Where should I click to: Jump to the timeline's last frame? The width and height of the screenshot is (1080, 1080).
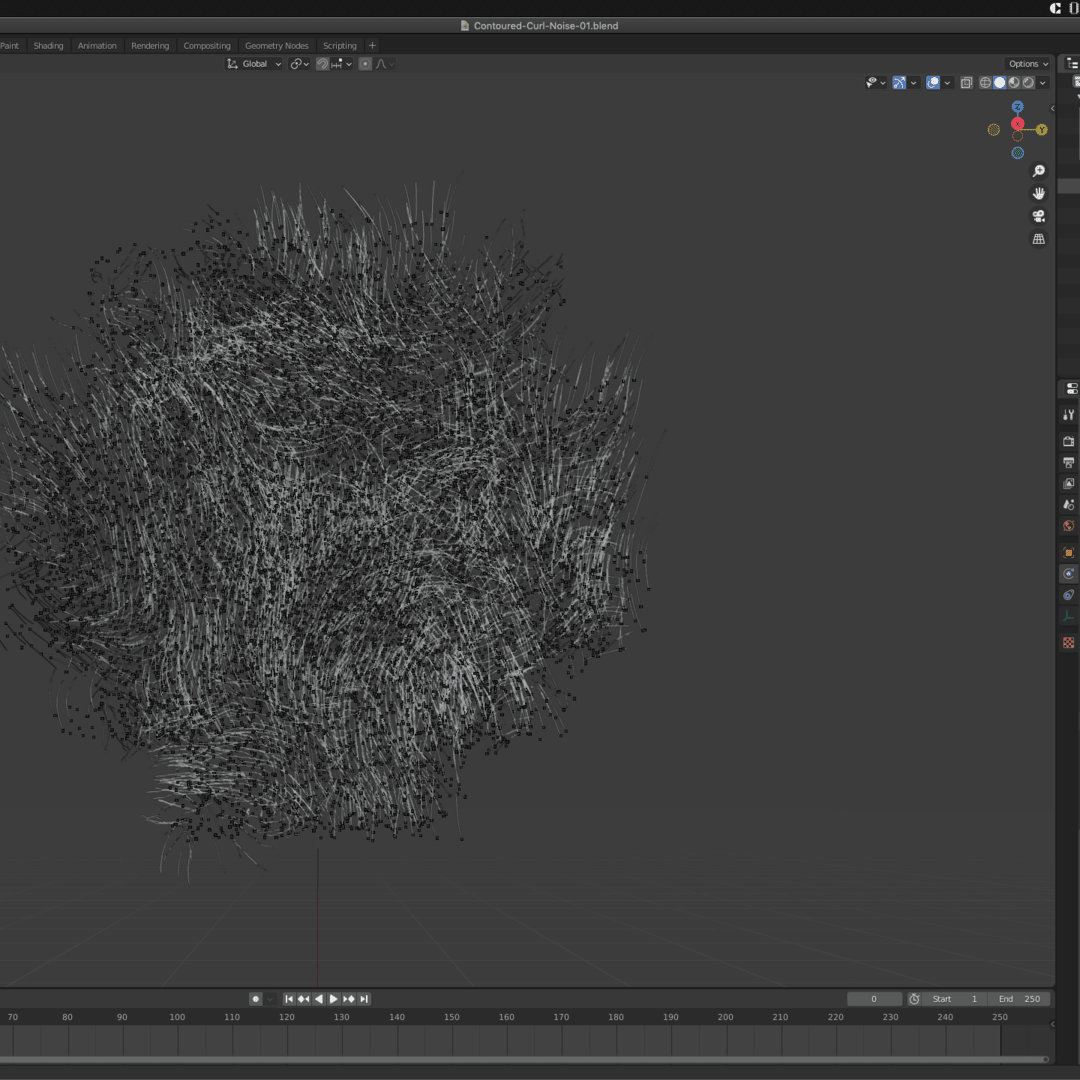click(364, 999)
